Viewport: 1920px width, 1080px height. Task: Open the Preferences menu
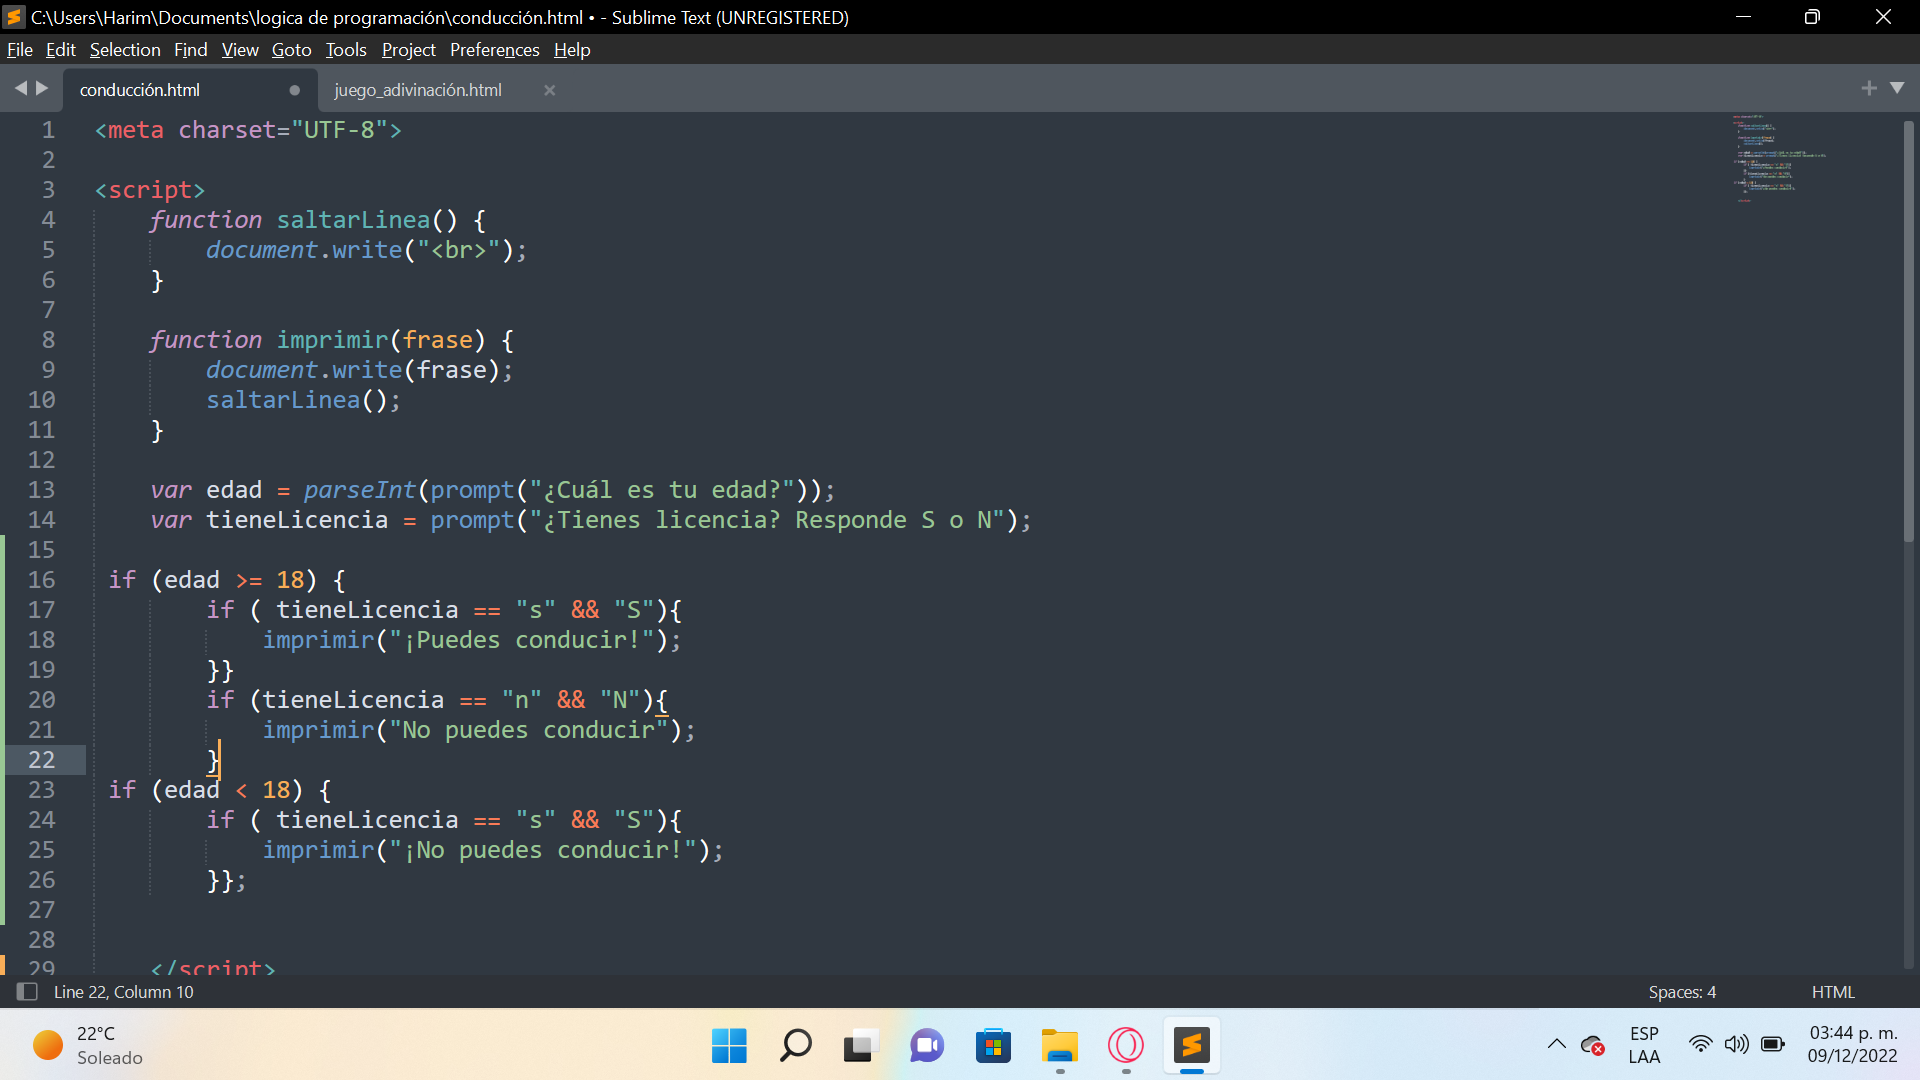494,50
